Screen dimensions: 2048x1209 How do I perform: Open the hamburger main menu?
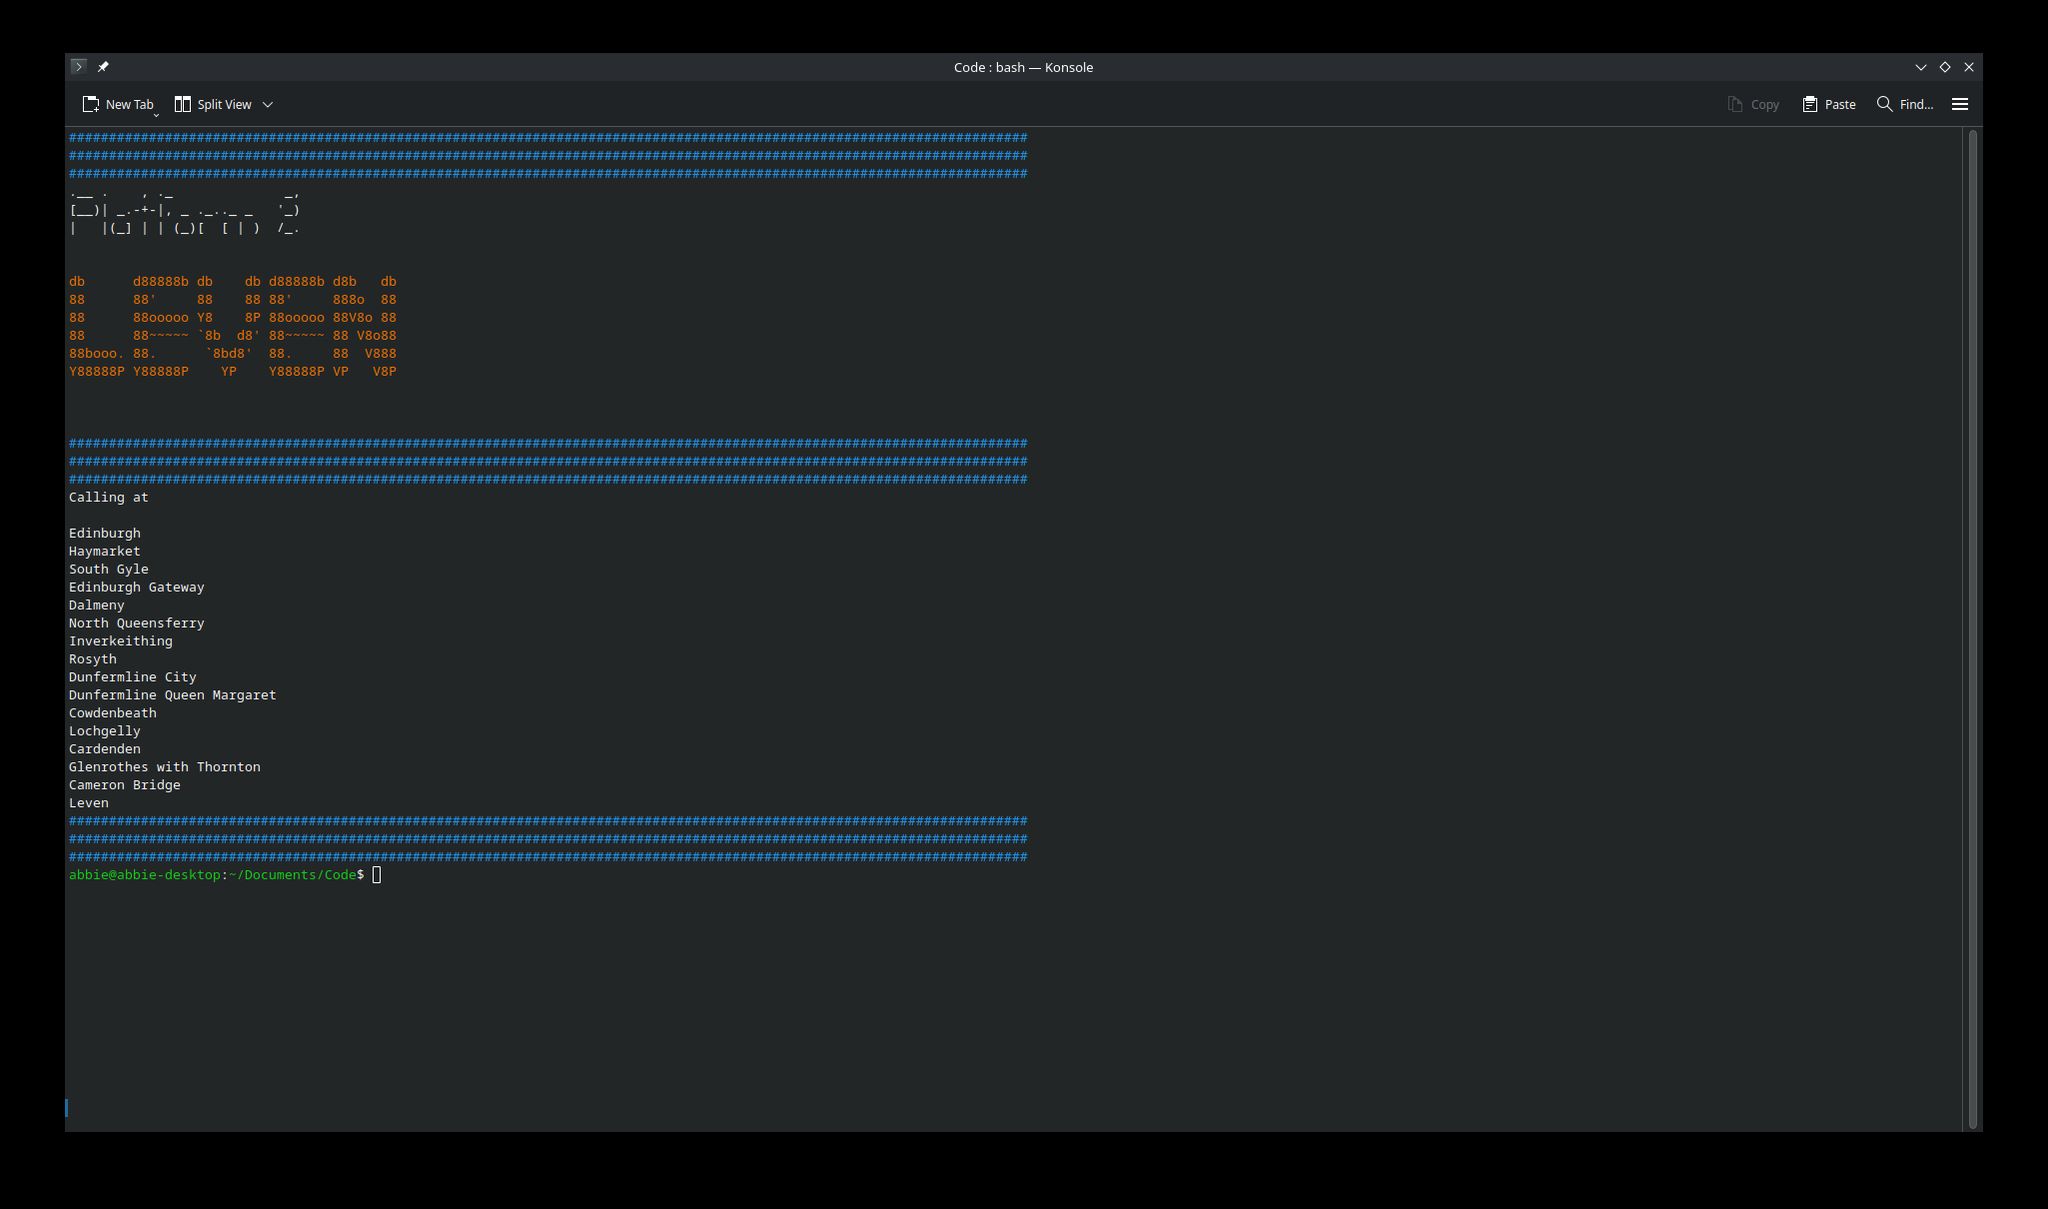tap(1960, 104)
